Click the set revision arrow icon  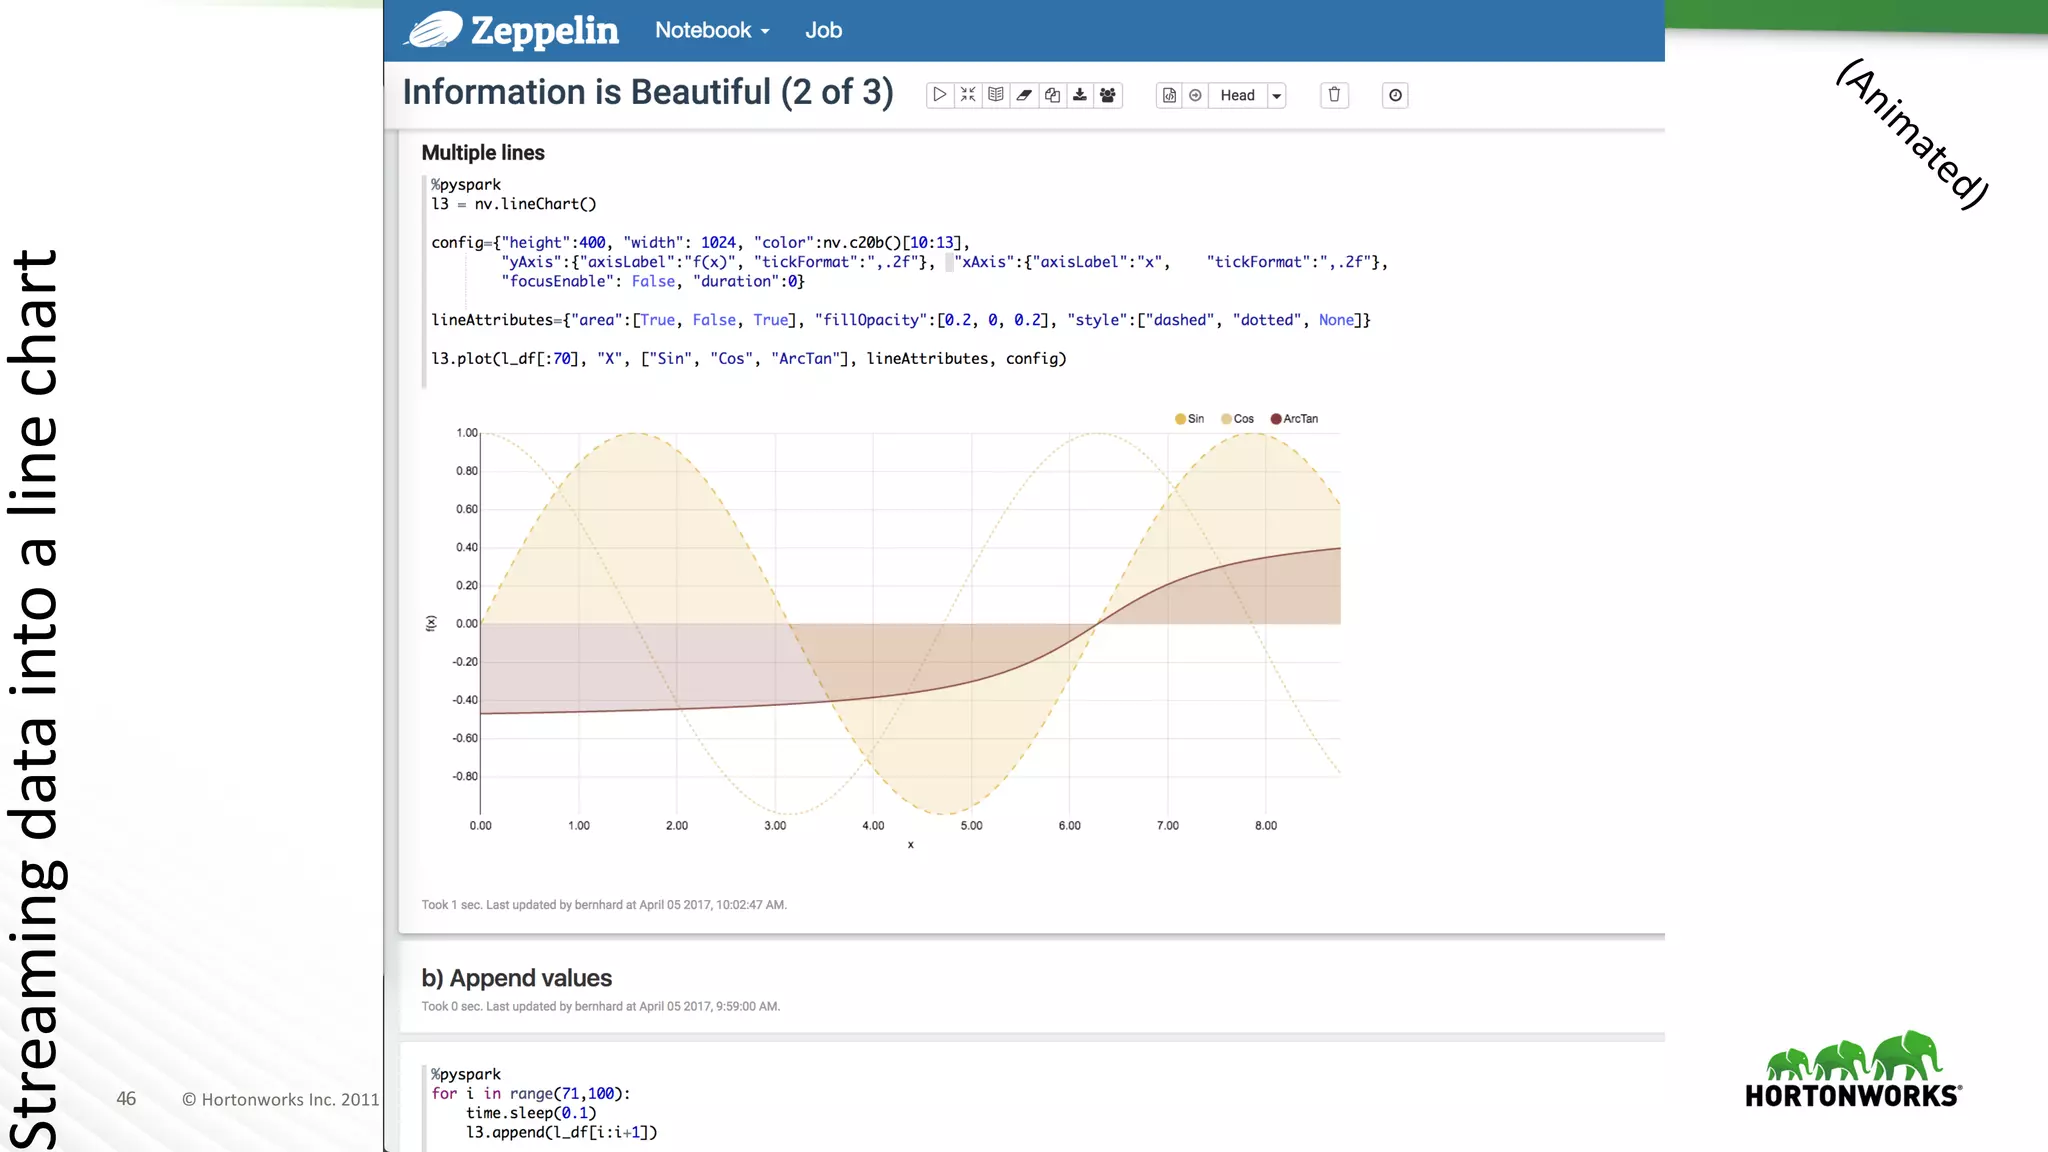[1195, 95]
